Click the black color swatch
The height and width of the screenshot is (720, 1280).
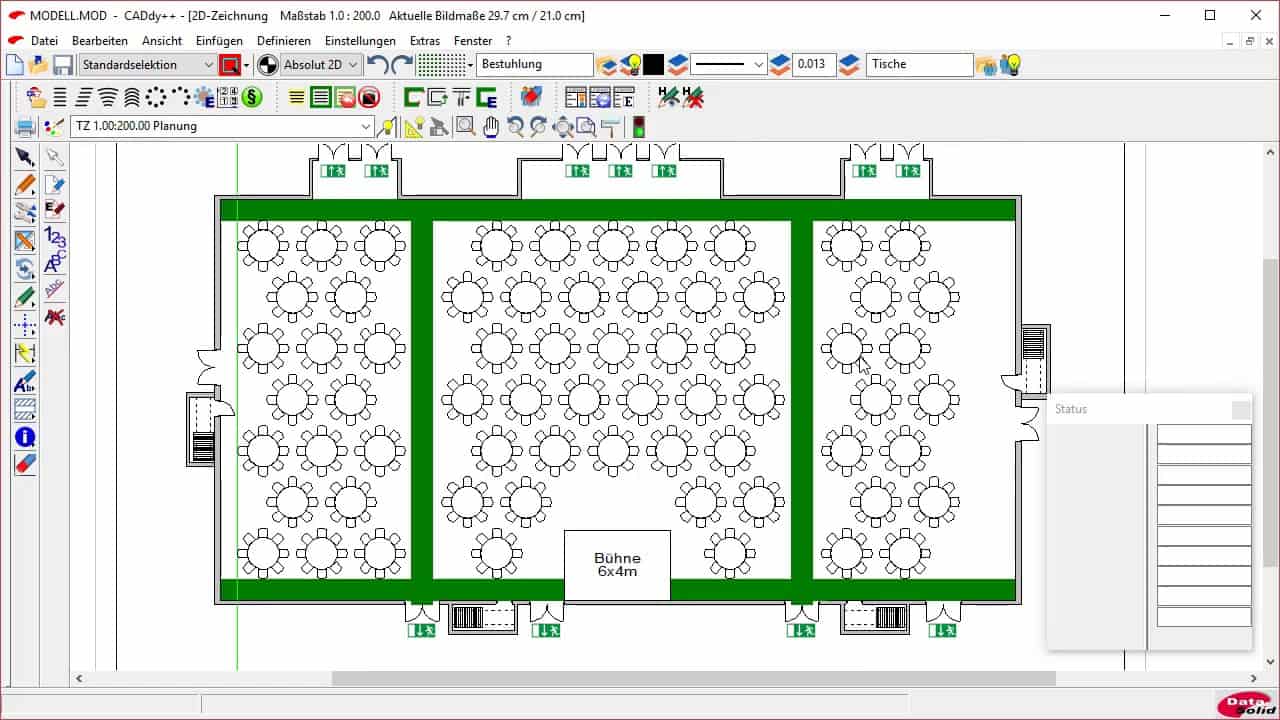653,65
